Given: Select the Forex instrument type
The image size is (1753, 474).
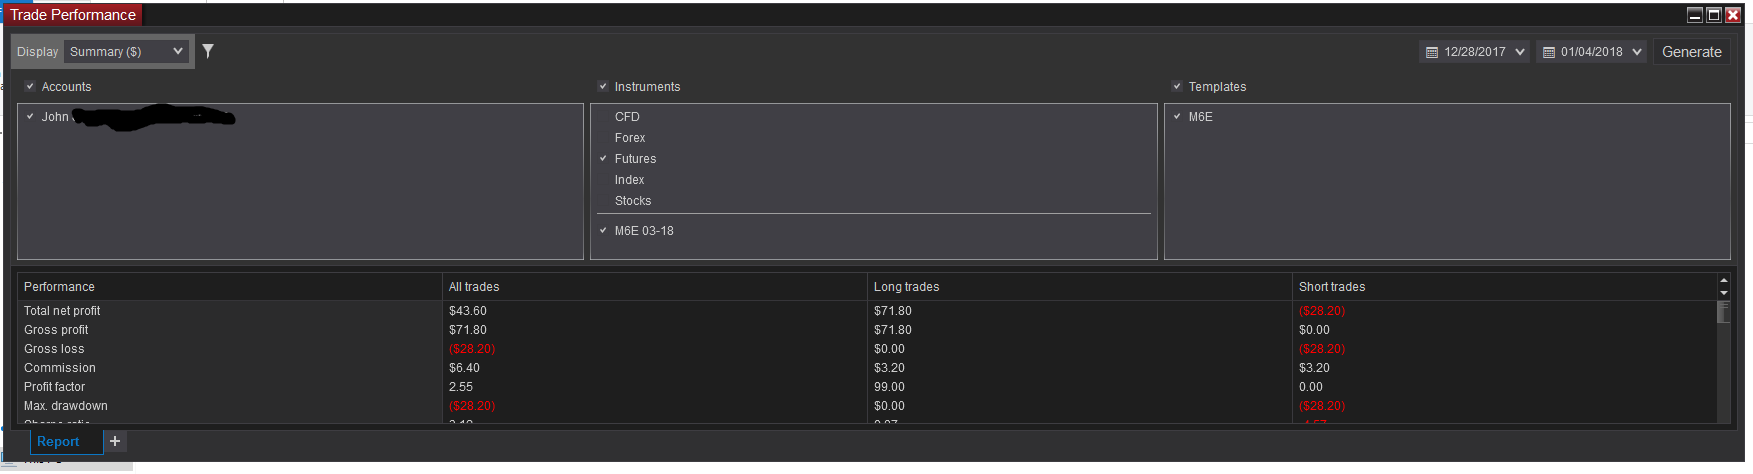Looking at the screenshot, I should pyautogui.click(x=630, y=138).
